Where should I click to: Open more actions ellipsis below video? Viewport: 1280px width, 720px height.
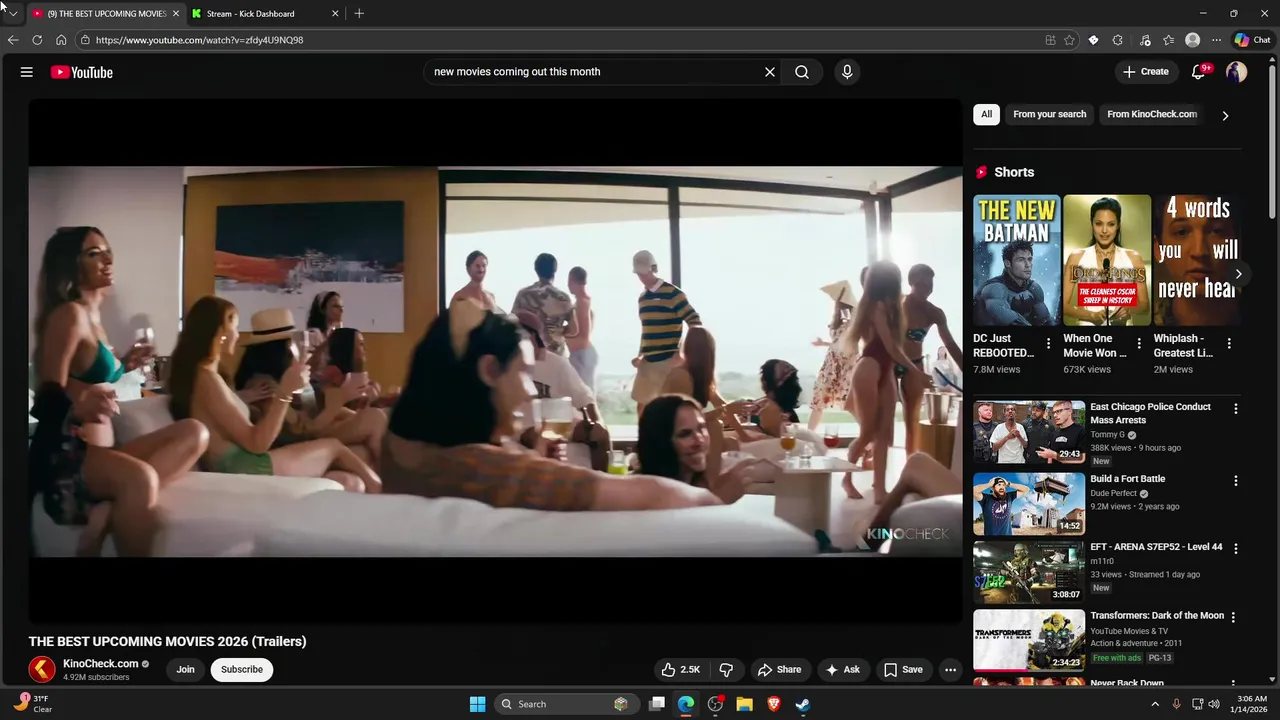tap(951, 669)
